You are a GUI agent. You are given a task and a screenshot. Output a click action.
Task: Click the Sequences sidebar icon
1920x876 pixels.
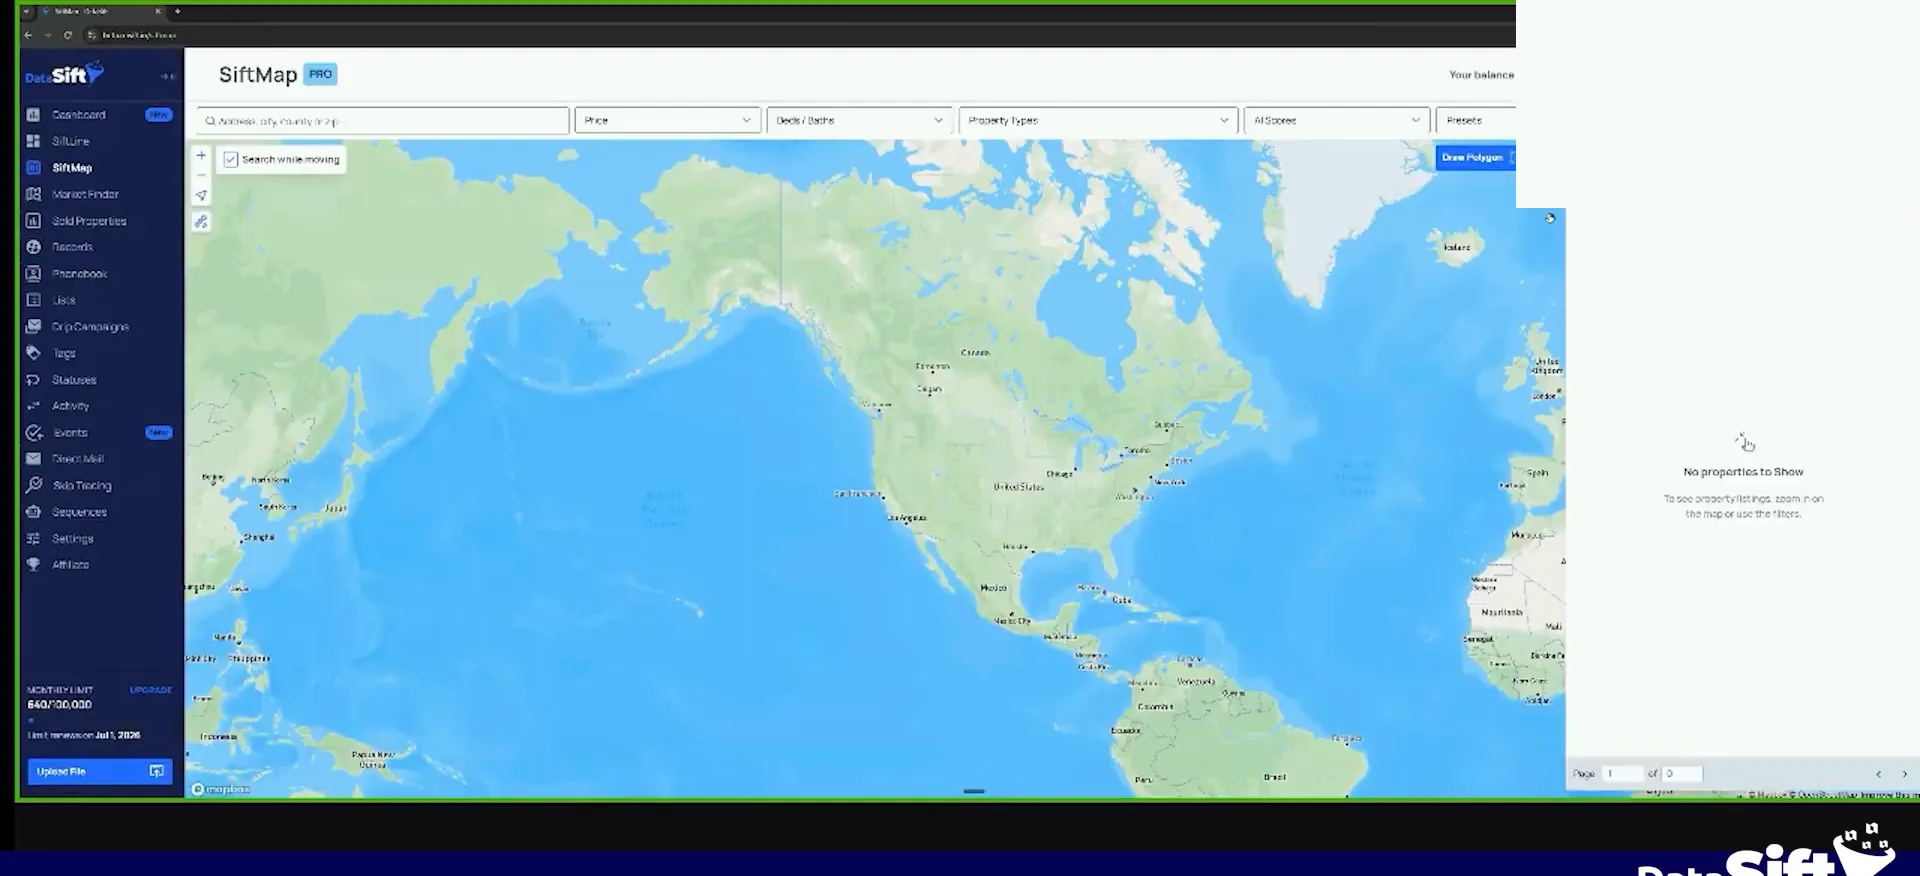pos(33,512)
